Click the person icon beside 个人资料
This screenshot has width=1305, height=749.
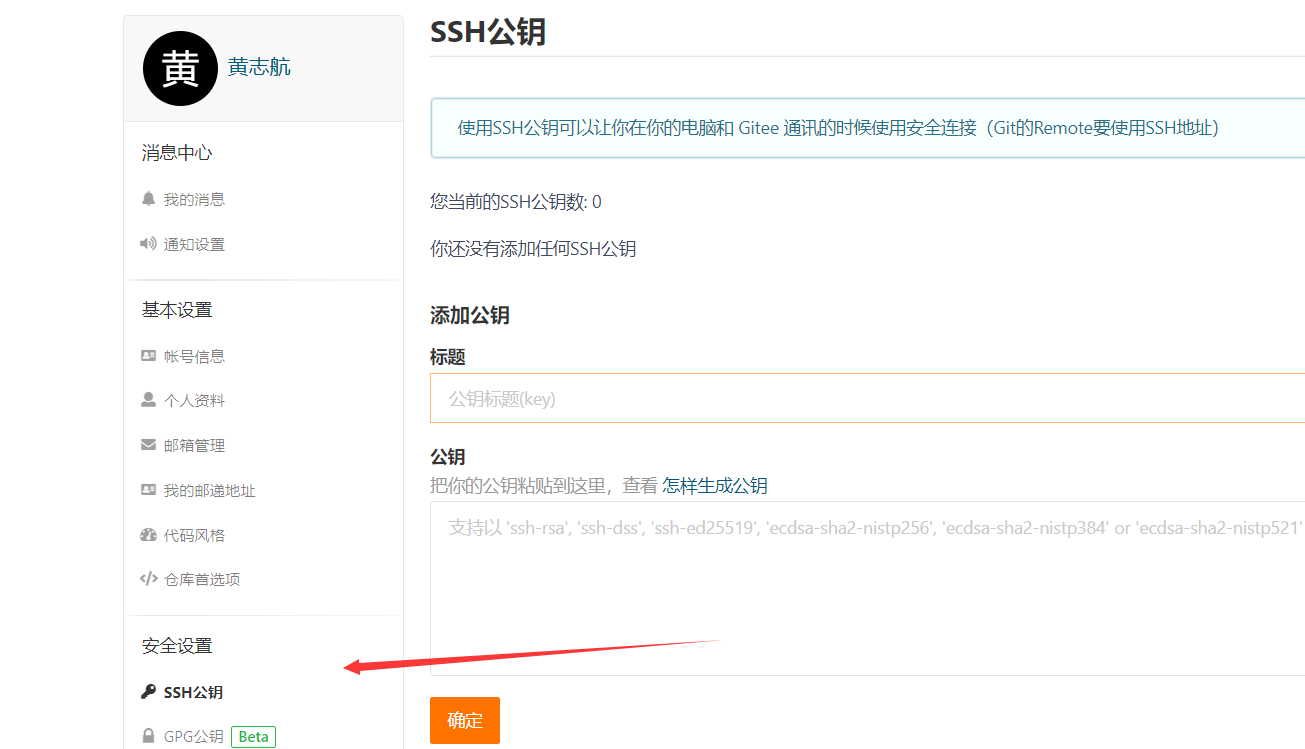pyautogui.click(x=148, y=400)
